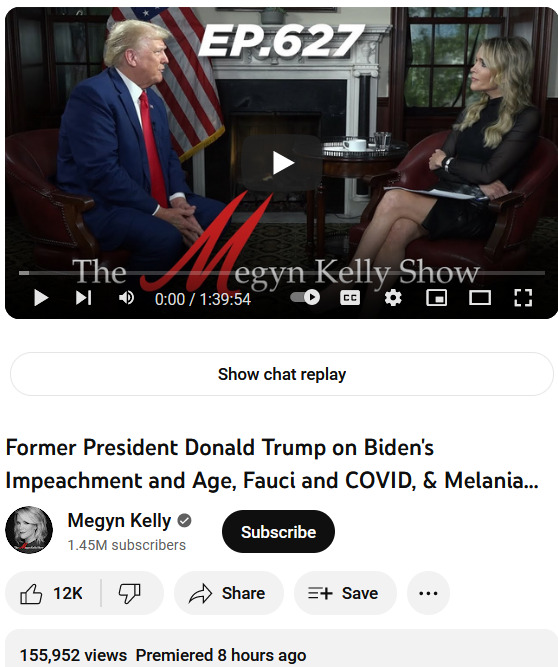Open the Megyn Kelly channel name link

(x=119, y=521)
